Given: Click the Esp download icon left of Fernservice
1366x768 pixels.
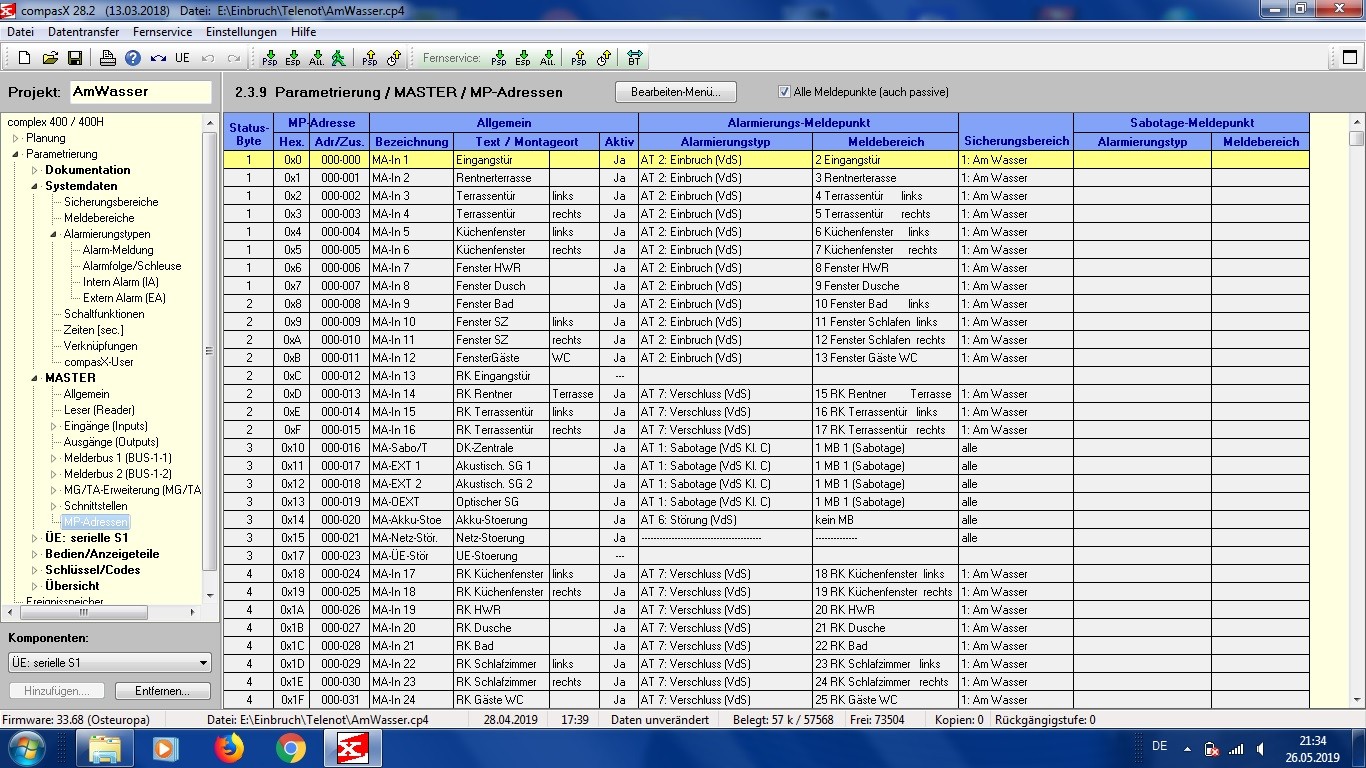Looking at the screenshot, I should pos(294,58).
